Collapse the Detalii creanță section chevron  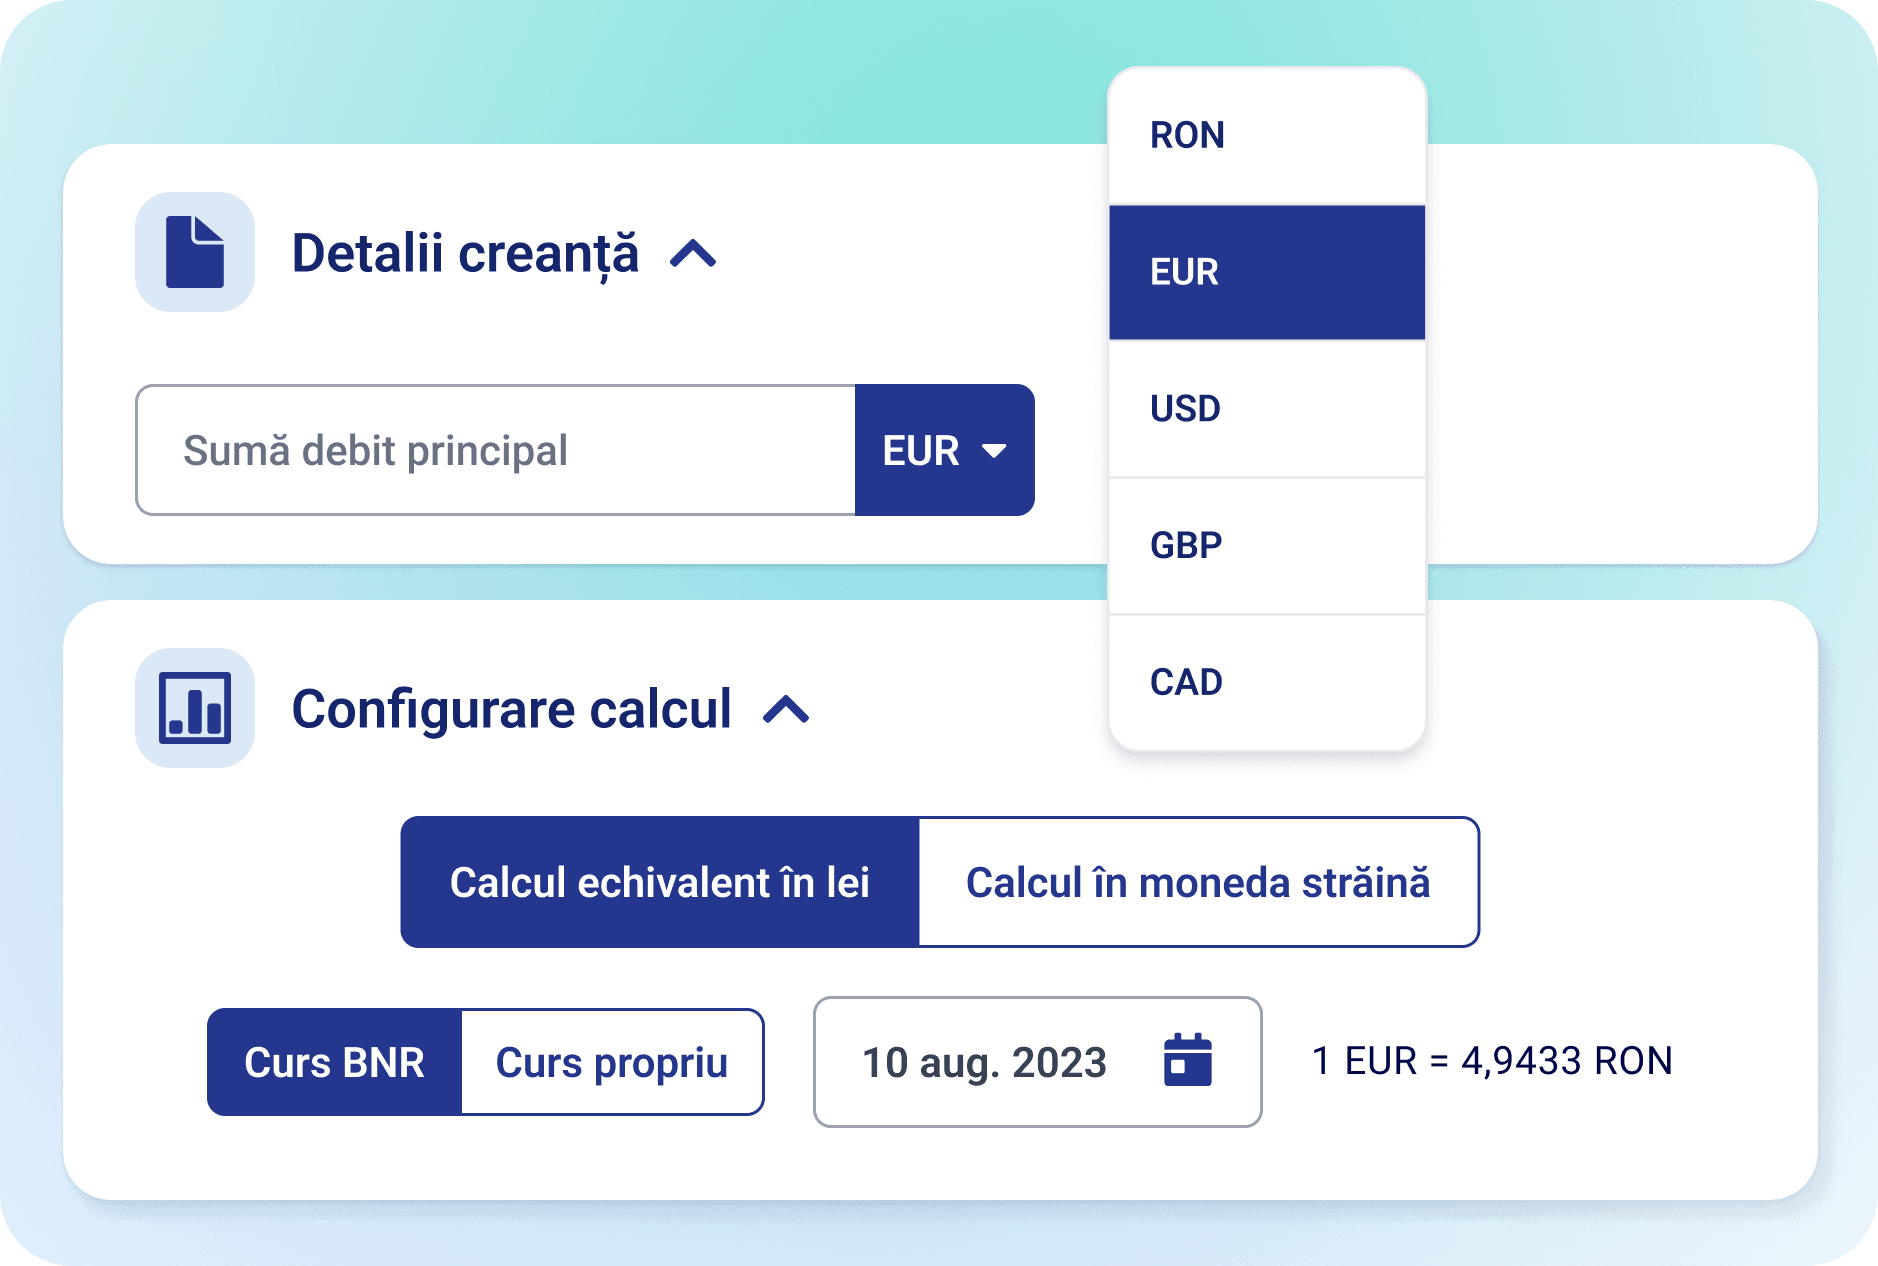point(693,254)
